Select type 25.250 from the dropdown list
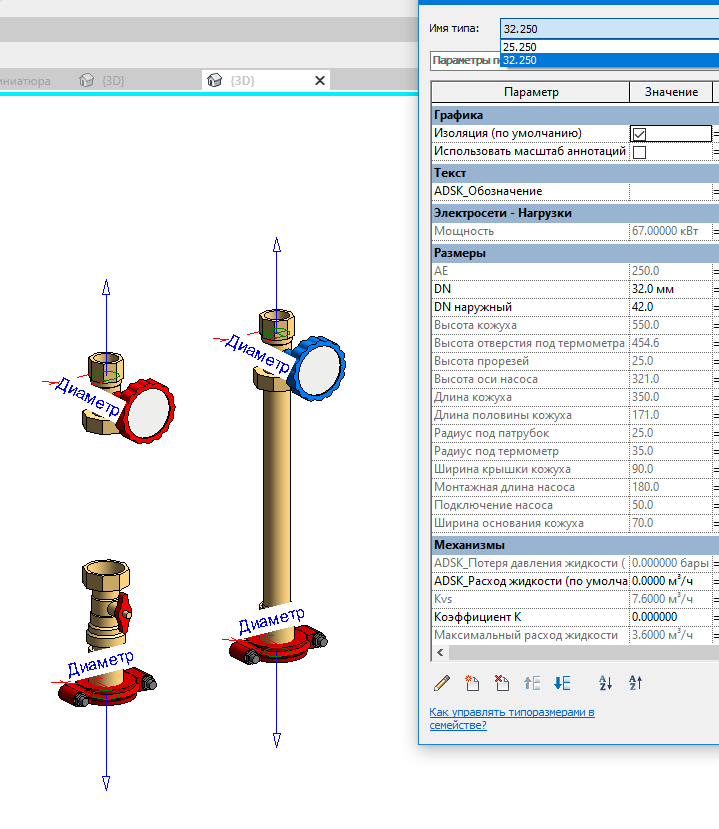 520,47
